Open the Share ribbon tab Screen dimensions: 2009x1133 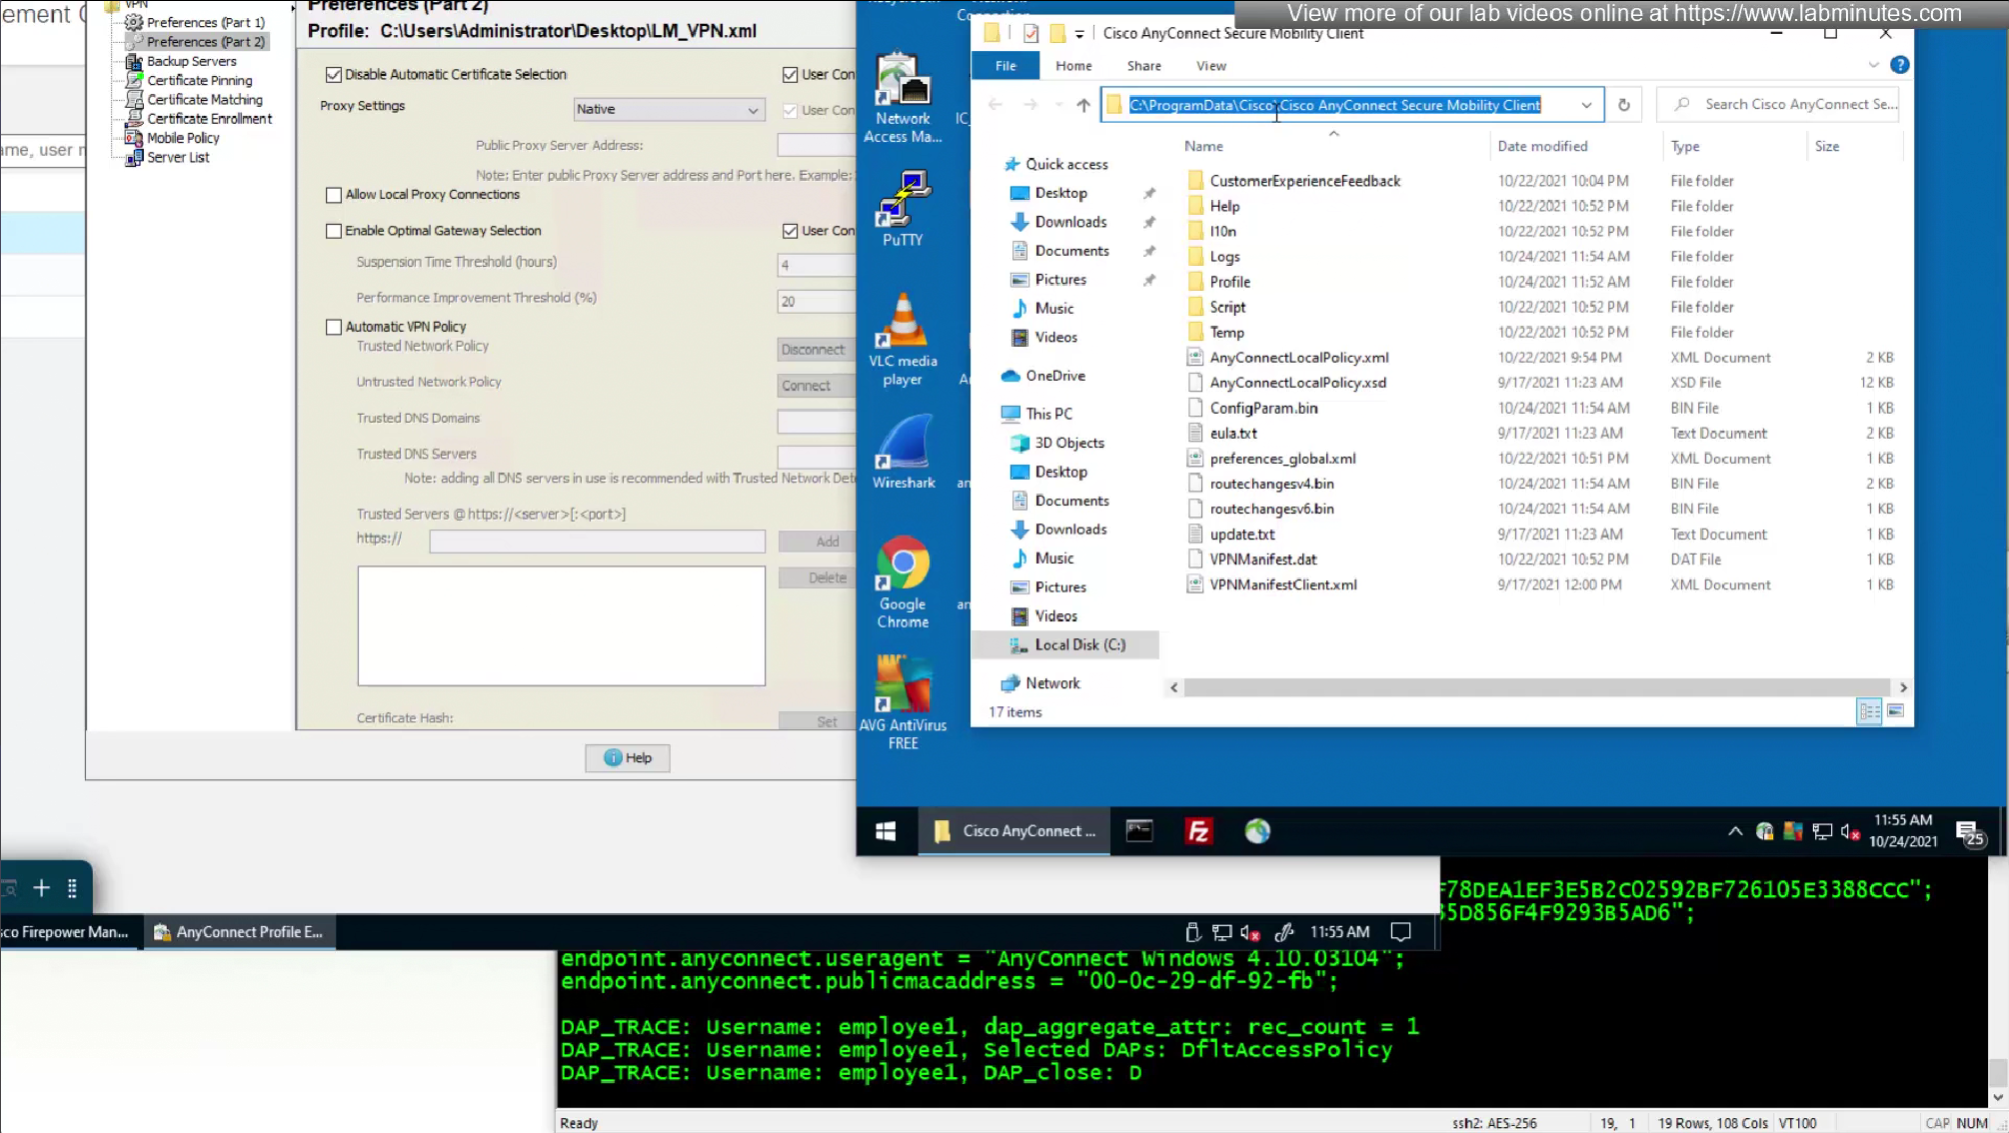[1143, 66]
